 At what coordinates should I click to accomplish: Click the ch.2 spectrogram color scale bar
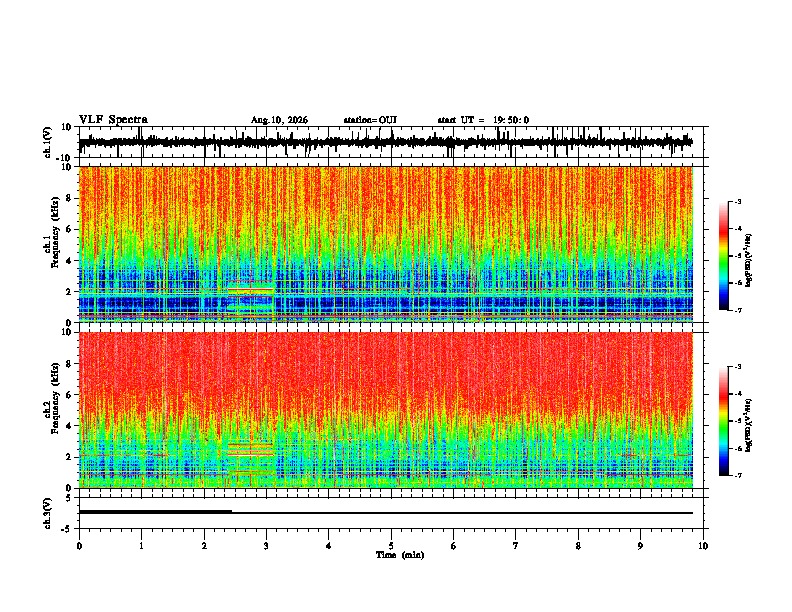pos(723,421)
